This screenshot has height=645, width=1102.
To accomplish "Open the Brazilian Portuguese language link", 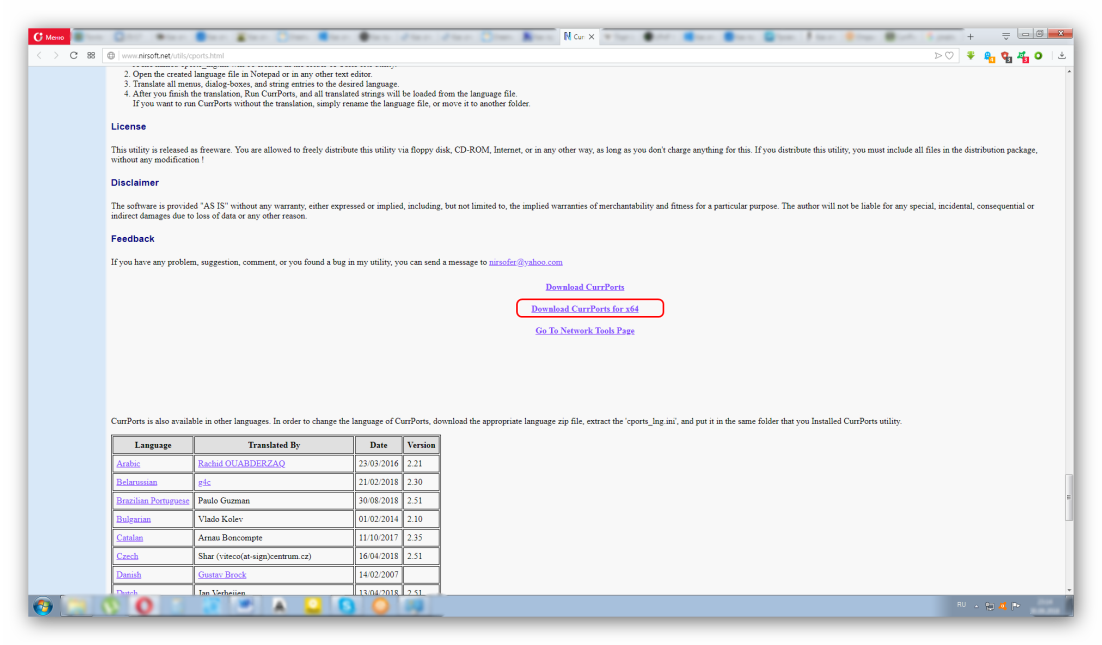I will (x=153, y=501).
